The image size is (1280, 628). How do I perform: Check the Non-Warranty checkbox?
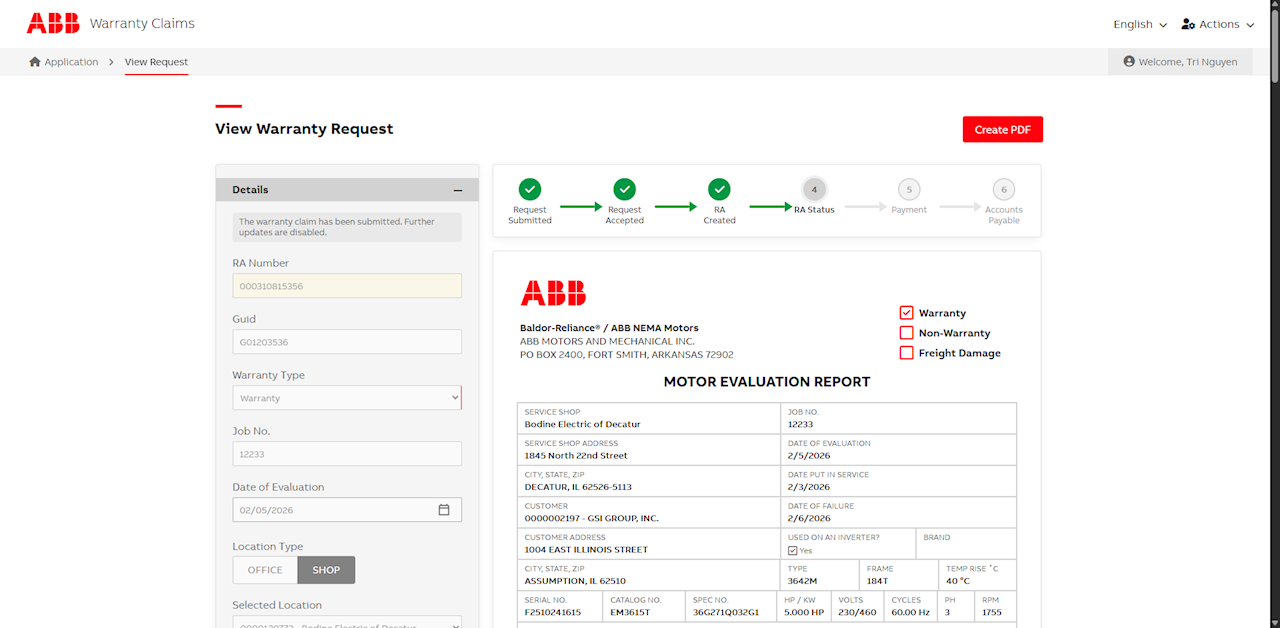[906, 333]
